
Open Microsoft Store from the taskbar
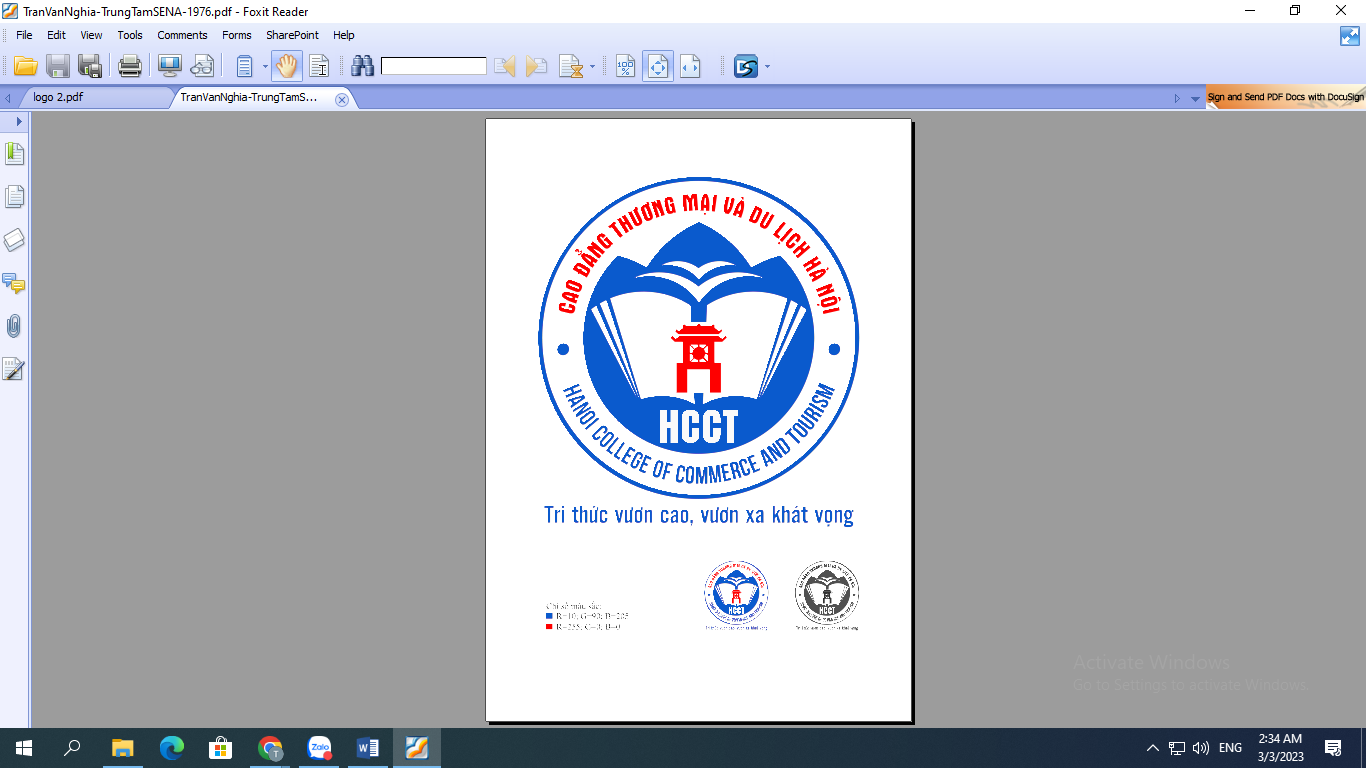click(220, 748)
